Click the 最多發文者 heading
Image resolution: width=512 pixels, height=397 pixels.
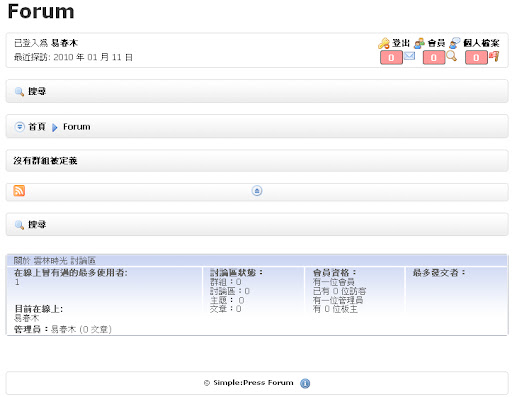click(439, 273)
